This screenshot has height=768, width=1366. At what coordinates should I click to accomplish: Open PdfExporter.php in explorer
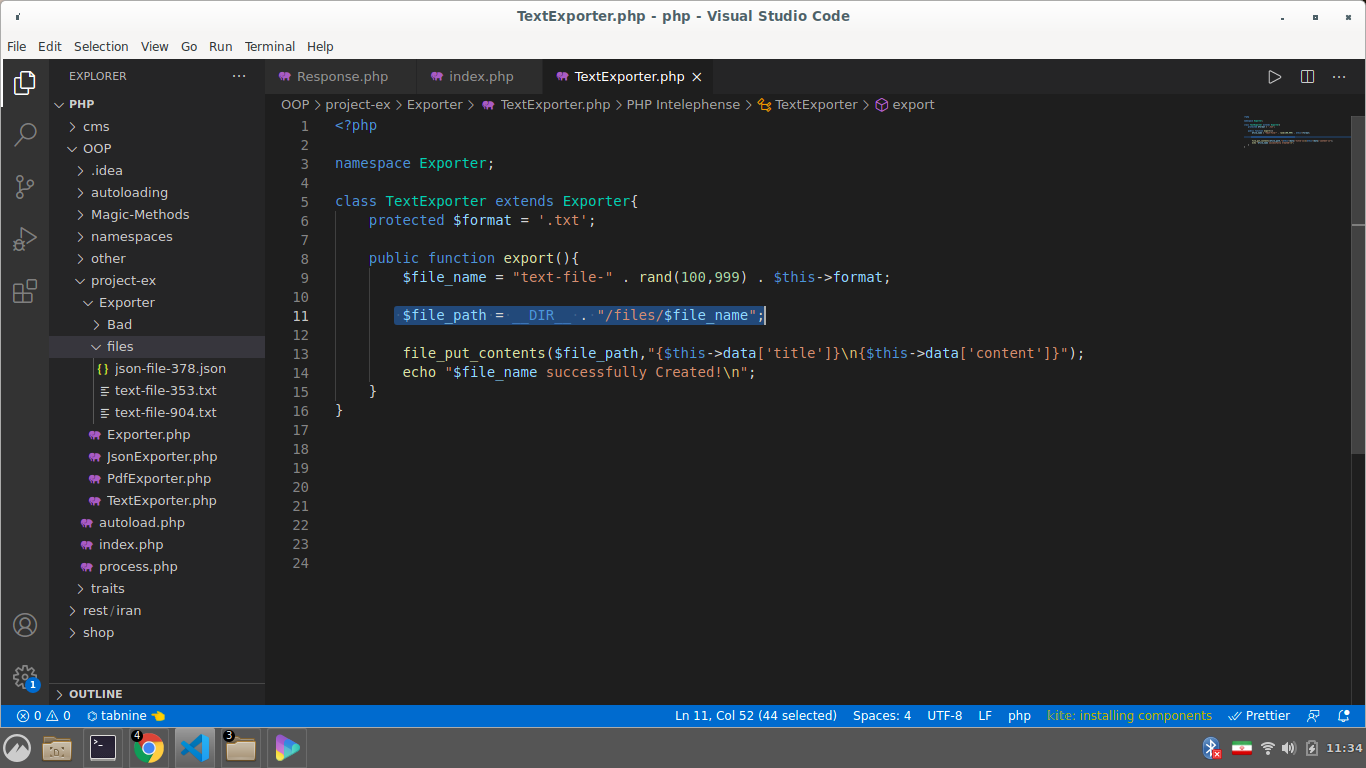[157, 478]
